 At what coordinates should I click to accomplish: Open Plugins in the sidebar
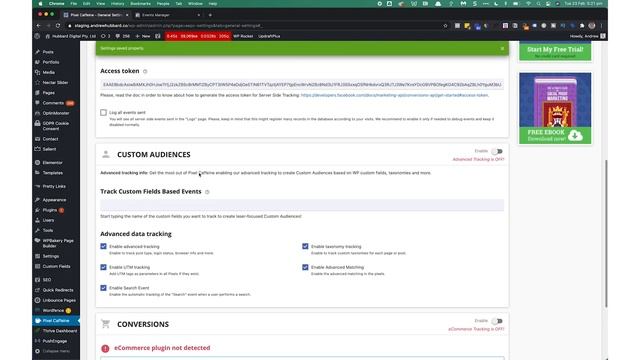coord(50,210)
